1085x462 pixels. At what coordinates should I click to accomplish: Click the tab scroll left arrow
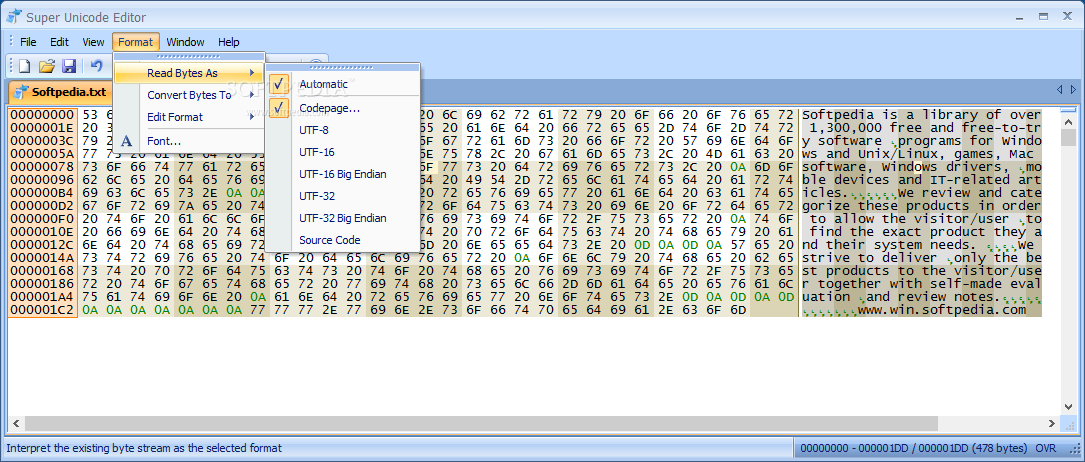coord(1059,90)
